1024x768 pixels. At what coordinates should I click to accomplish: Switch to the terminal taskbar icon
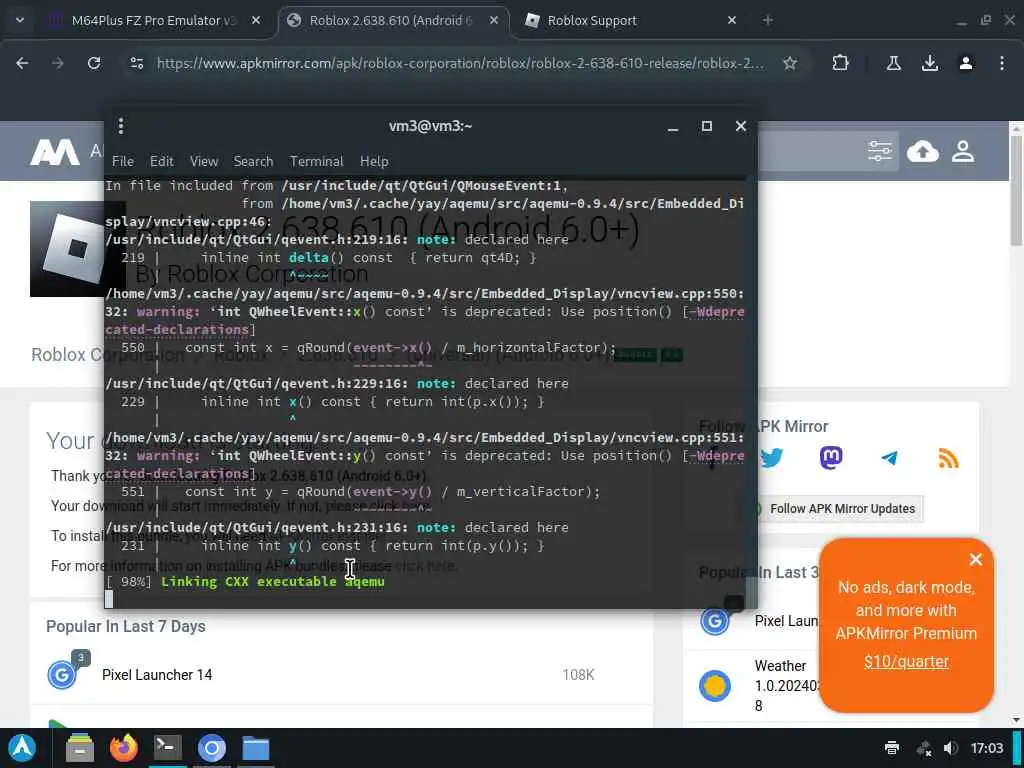click(x=167, y=748)
